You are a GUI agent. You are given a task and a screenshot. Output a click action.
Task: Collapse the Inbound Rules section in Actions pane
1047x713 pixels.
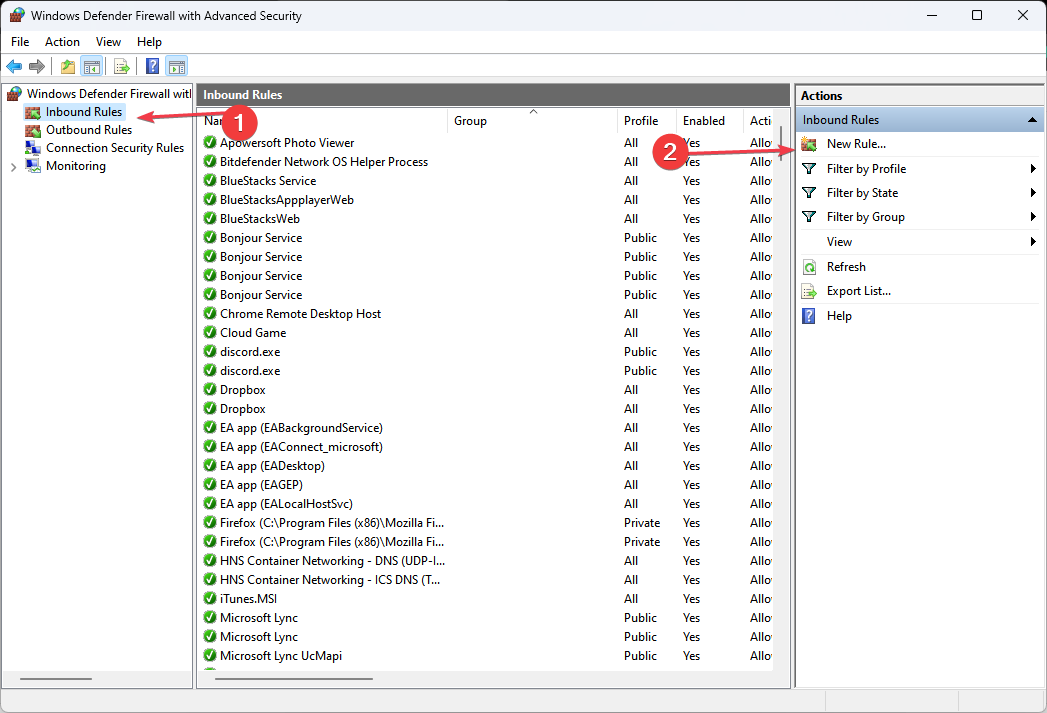[x=1032, y=120]
